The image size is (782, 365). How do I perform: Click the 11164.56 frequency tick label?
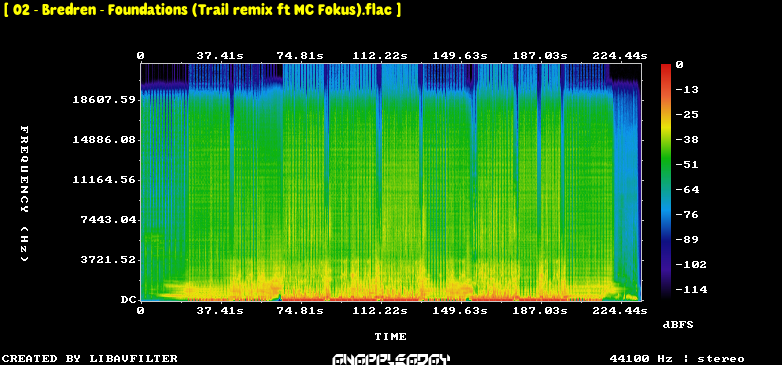pyautogui.click(x=104, y=180)
